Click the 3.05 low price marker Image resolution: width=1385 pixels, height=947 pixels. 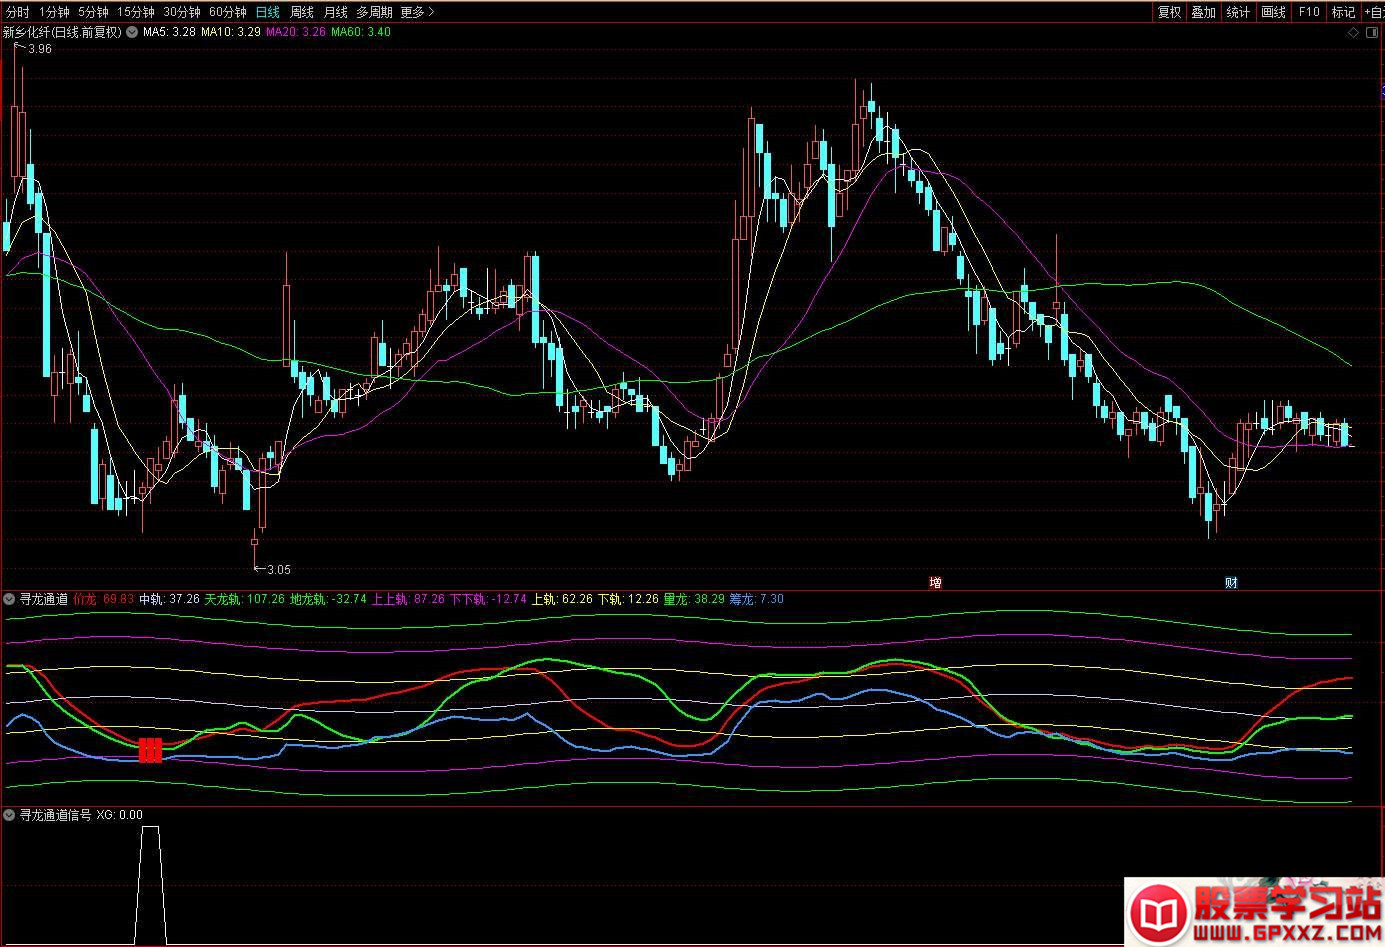(274, 569)
